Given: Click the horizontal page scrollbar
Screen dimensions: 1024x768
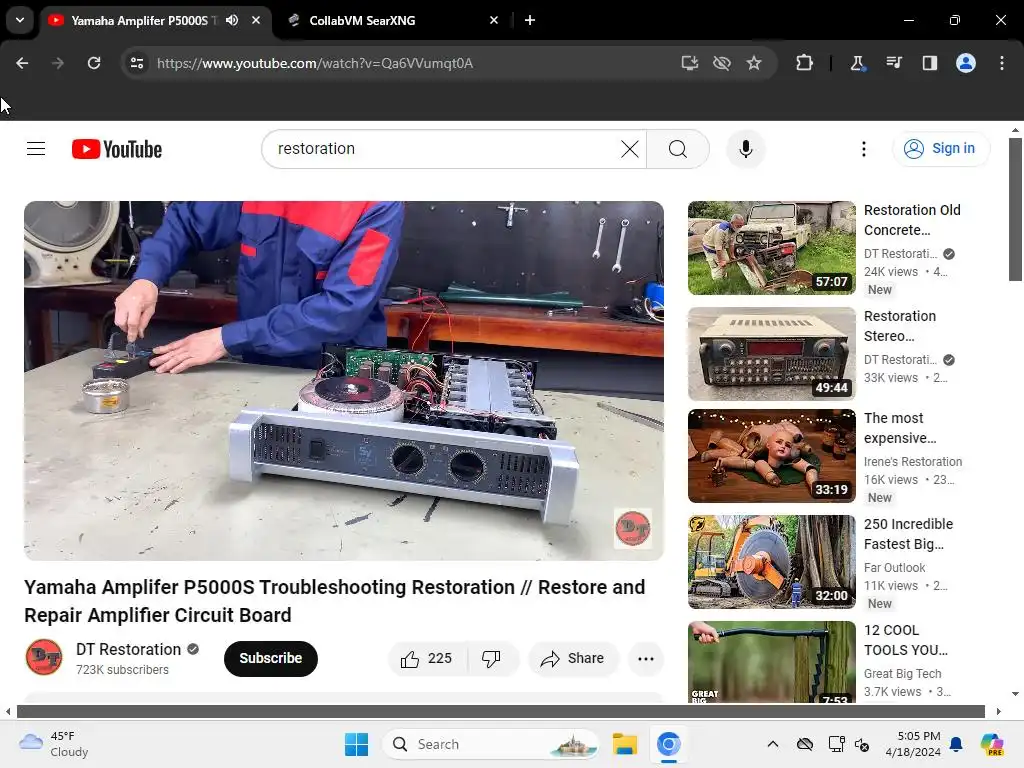Looking at the screenshot, I should (x=501, y=711).
